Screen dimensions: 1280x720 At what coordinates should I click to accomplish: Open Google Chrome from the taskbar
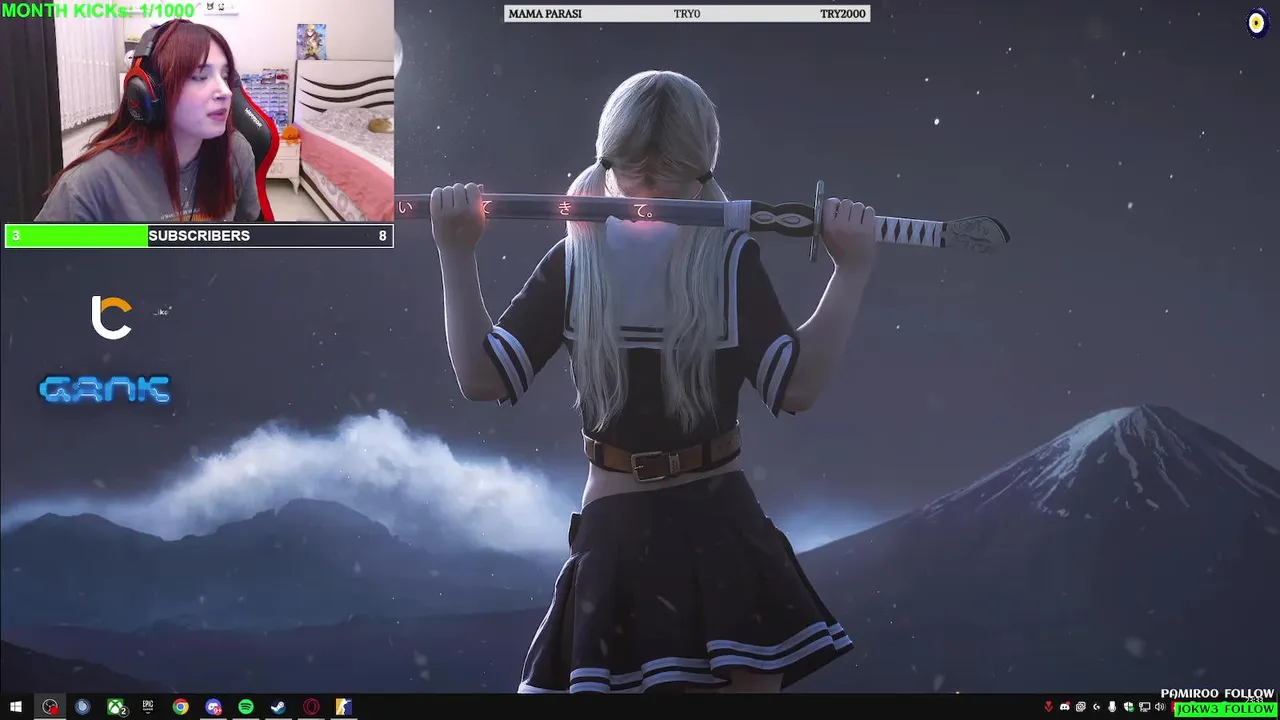(x=180, y=707)
